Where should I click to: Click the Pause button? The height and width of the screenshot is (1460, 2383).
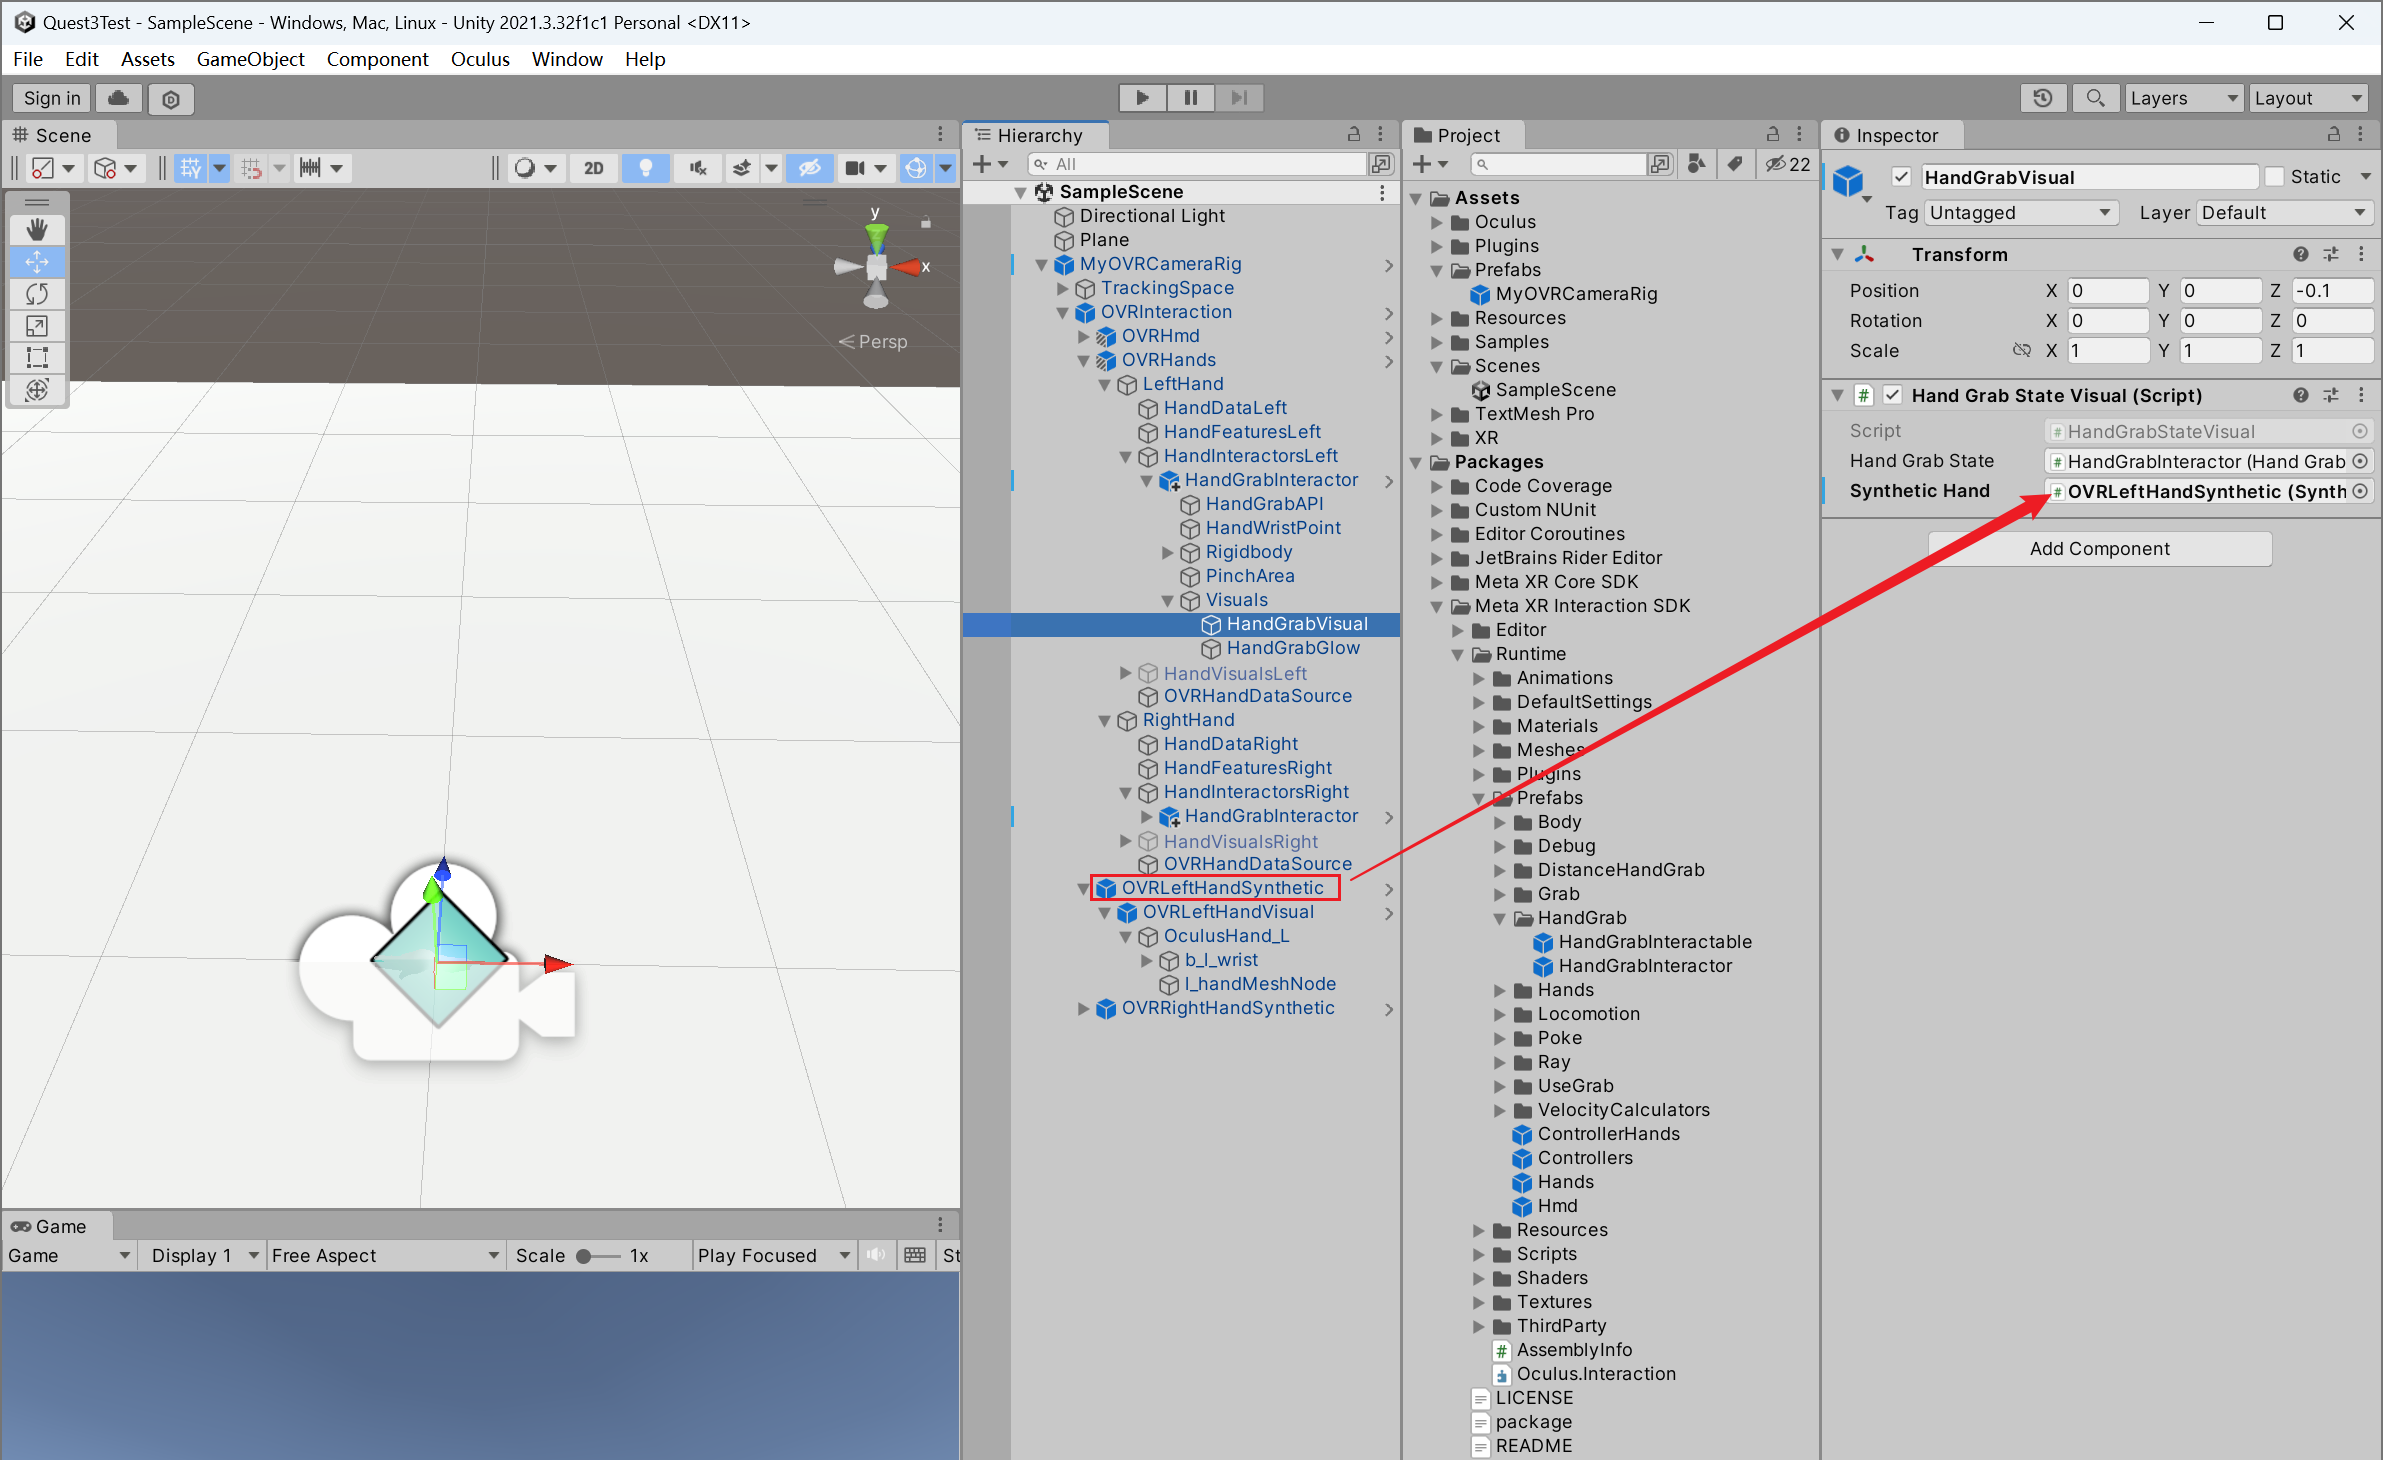click(1190, 98)
